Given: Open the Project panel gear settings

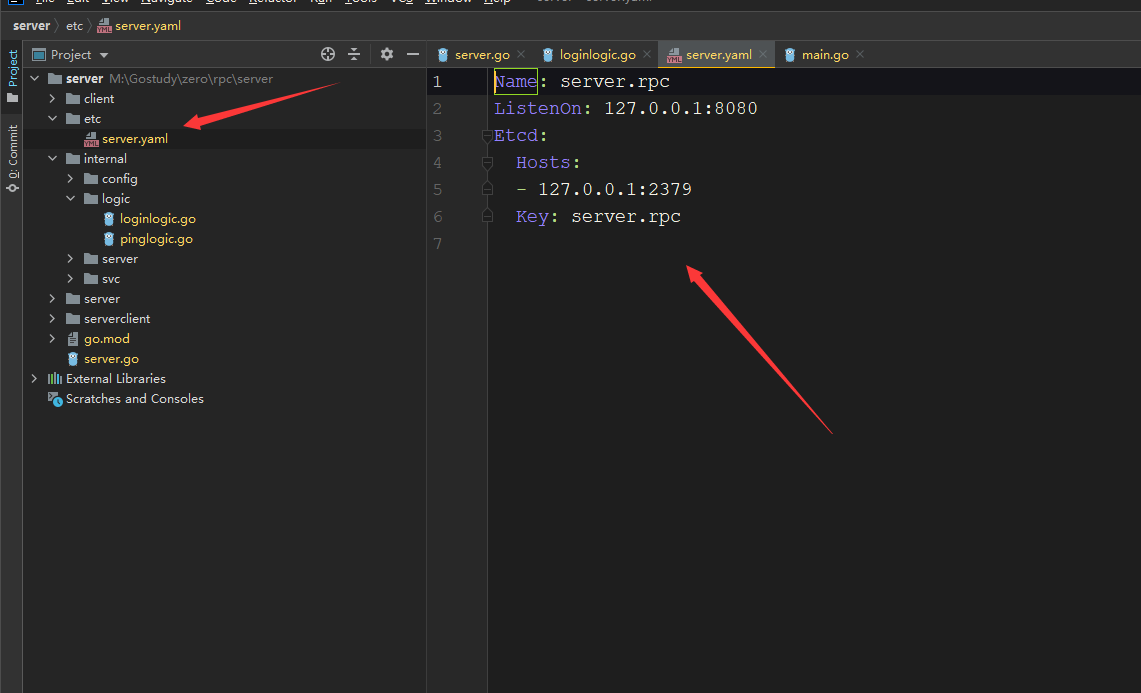Looking at the screenshot, I should 386,54.
